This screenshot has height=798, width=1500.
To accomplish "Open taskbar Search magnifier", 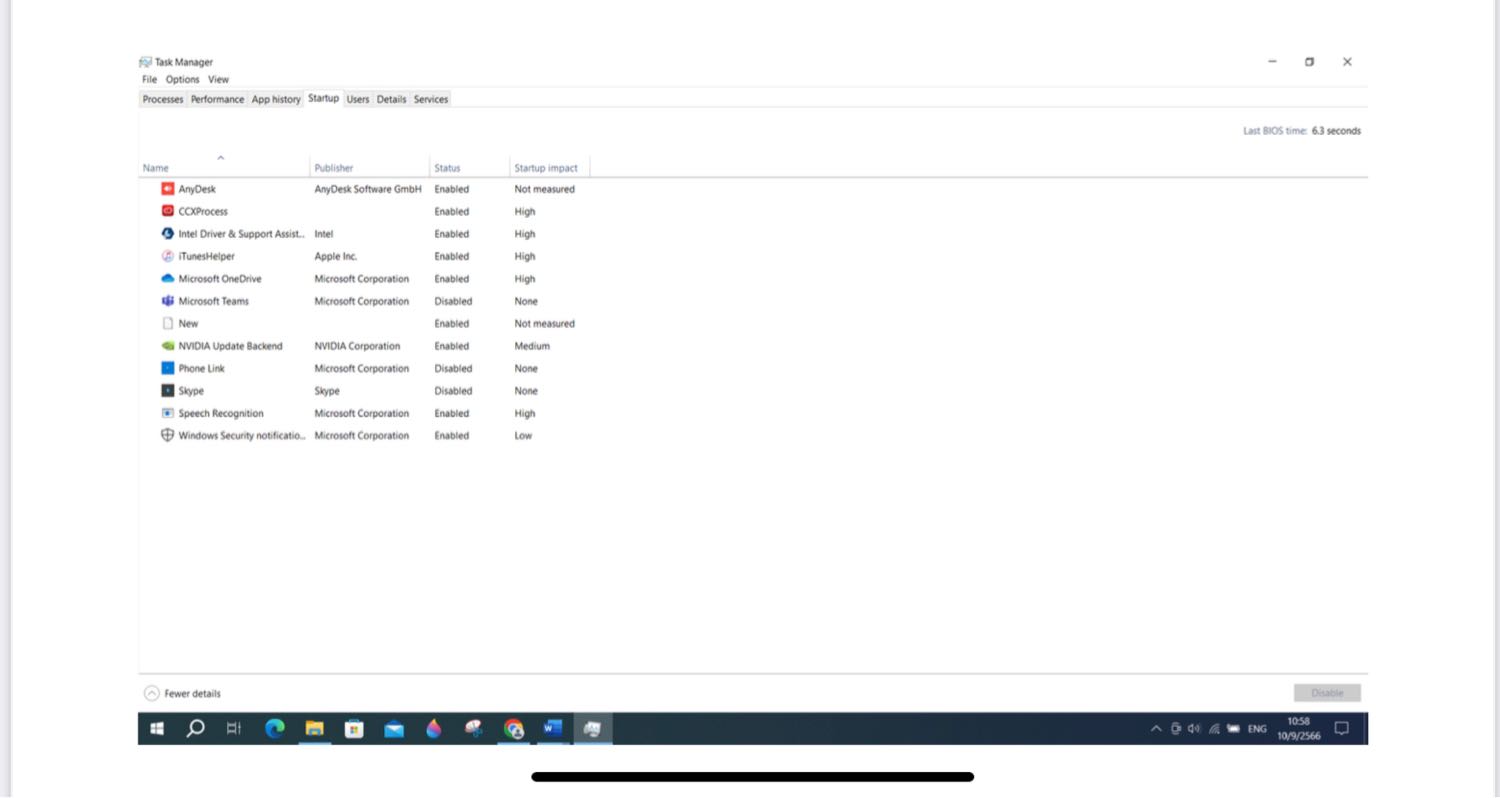I will point(196,729).
